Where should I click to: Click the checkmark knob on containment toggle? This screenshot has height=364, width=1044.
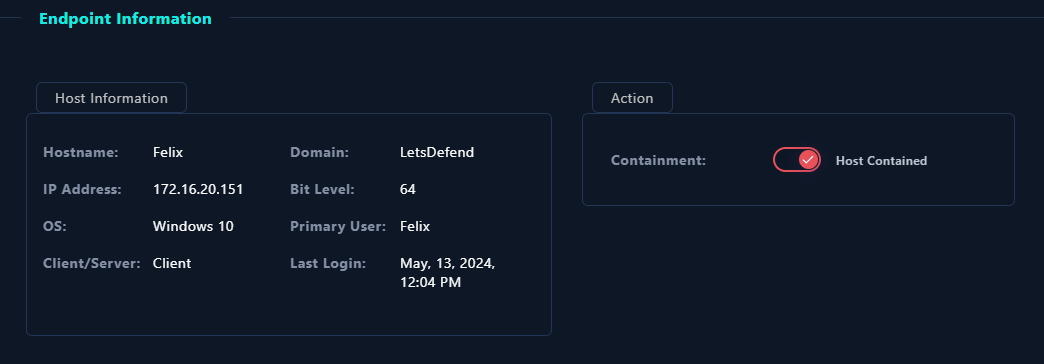tap(808, 160)
